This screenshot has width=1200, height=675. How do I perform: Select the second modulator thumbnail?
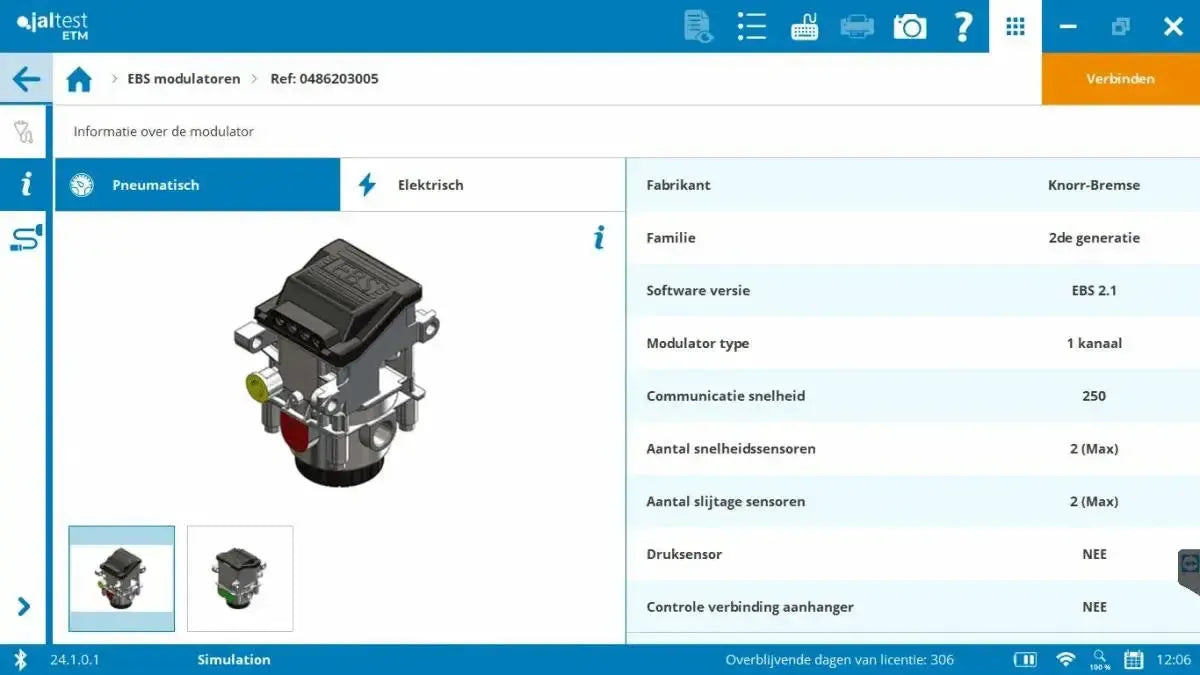240,578
